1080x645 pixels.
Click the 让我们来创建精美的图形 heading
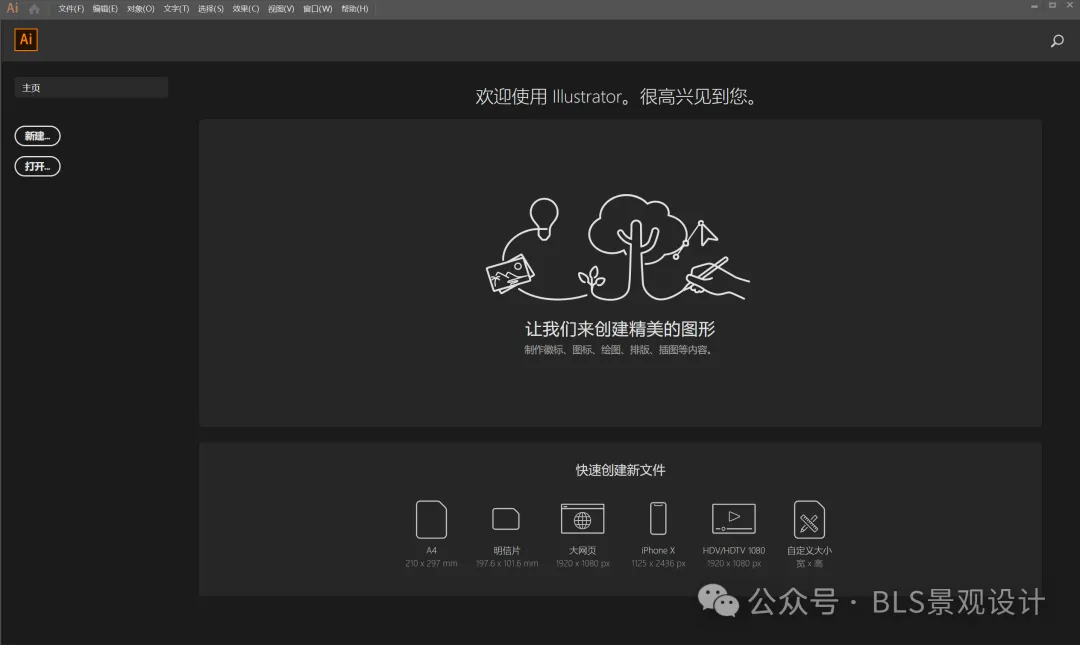(x=620, y=329)
